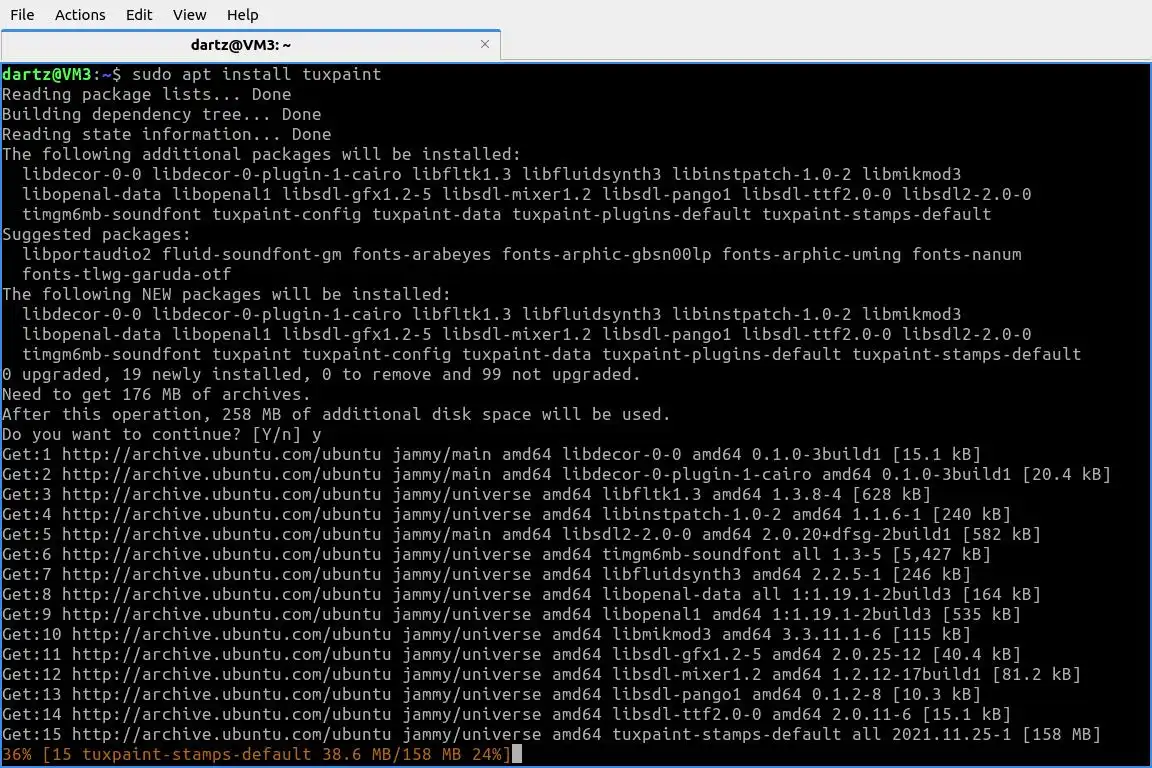Click the Get:7 libfluidsynth3 line
The height and width of the screenshot is (768, 1152).
[486, 574]
